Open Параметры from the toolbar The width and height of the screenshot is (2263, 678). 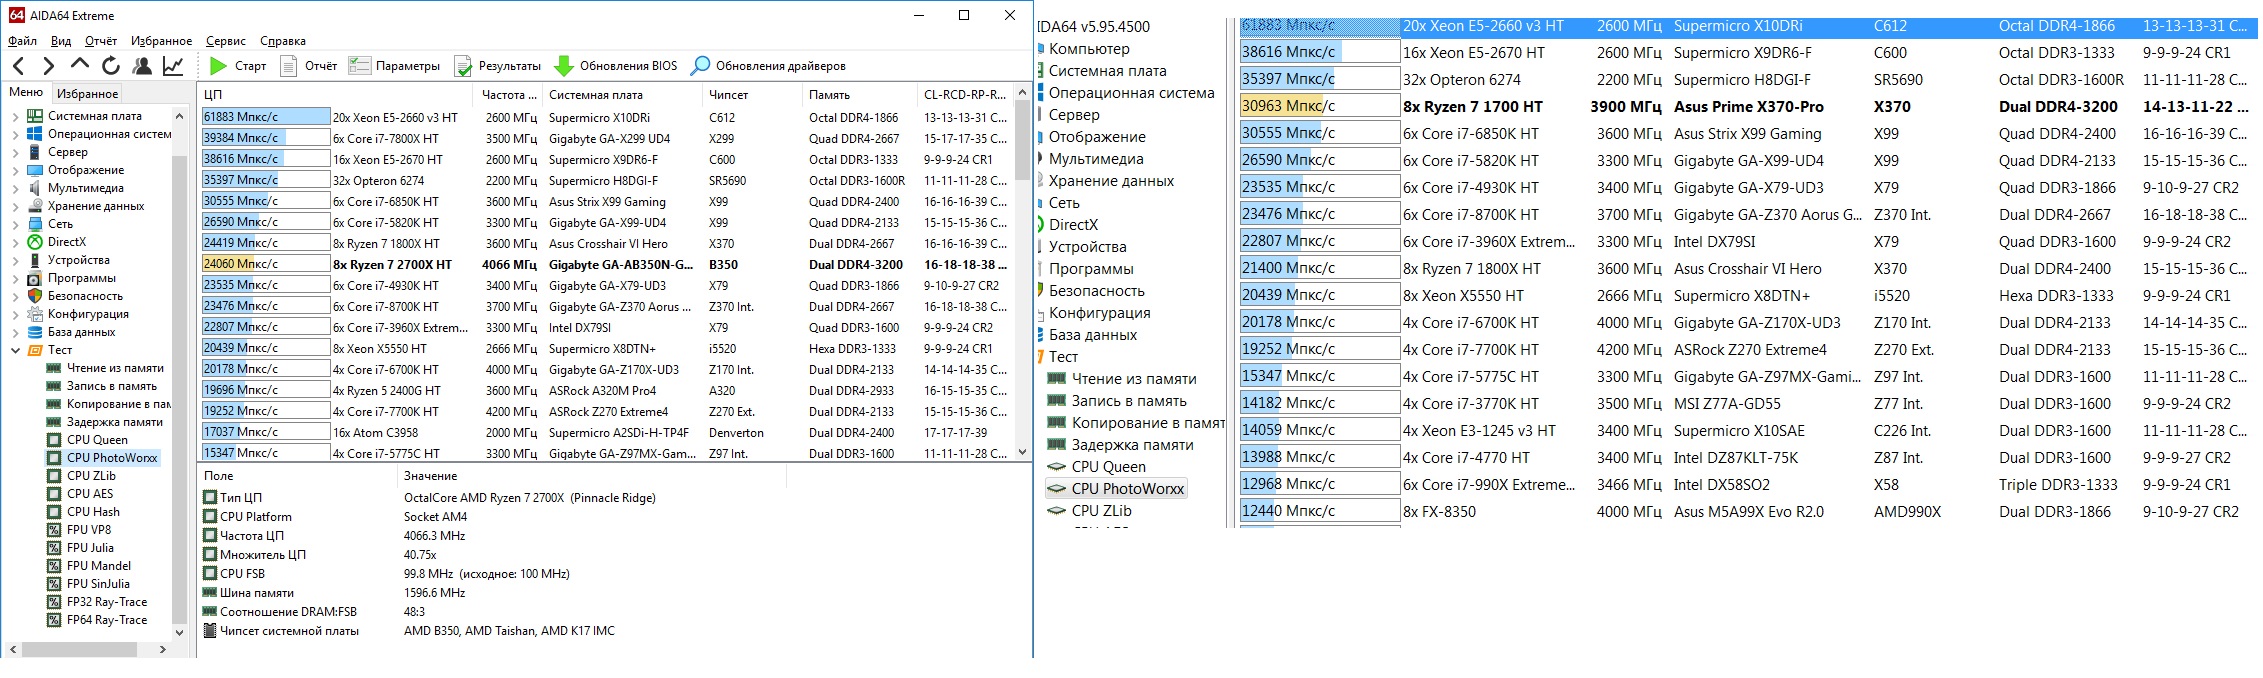pos(394,66)
